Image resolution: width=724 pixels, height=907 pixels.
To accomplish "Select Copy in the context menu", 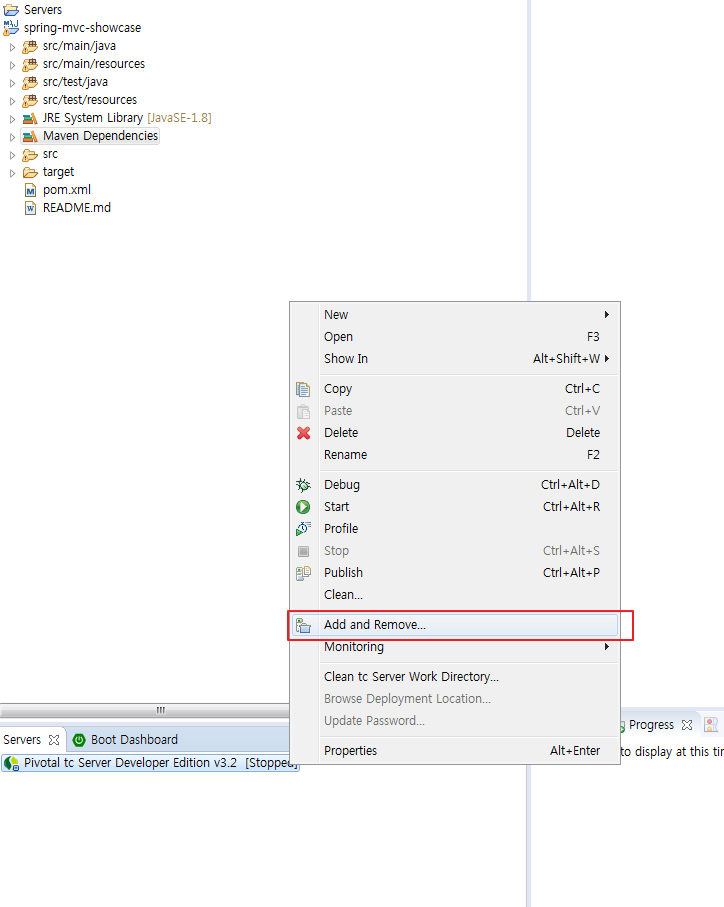I will [x=455, y=389].
